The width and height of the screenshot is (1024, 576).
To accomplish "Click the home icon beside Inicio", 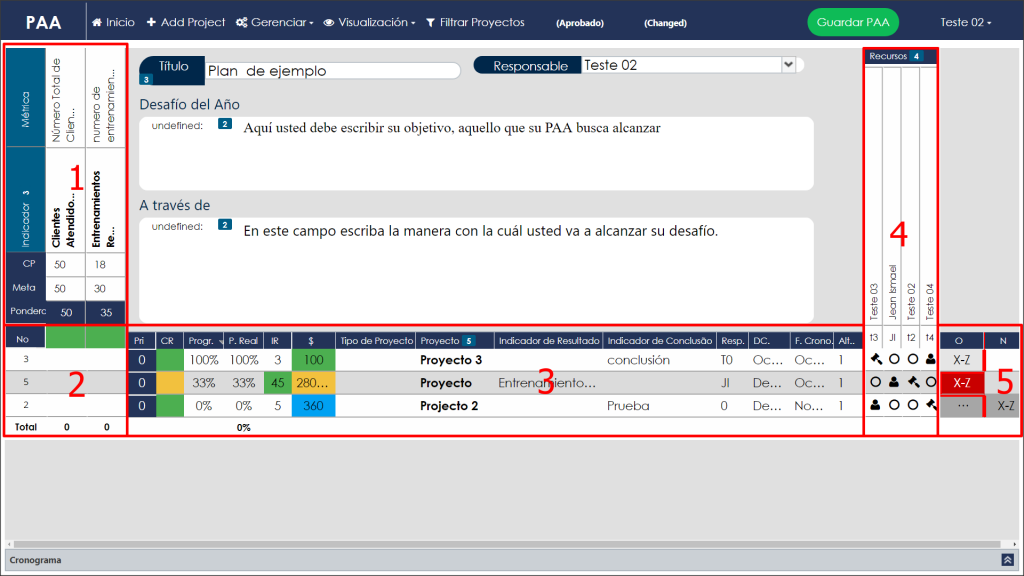I will tap(97, 22).
